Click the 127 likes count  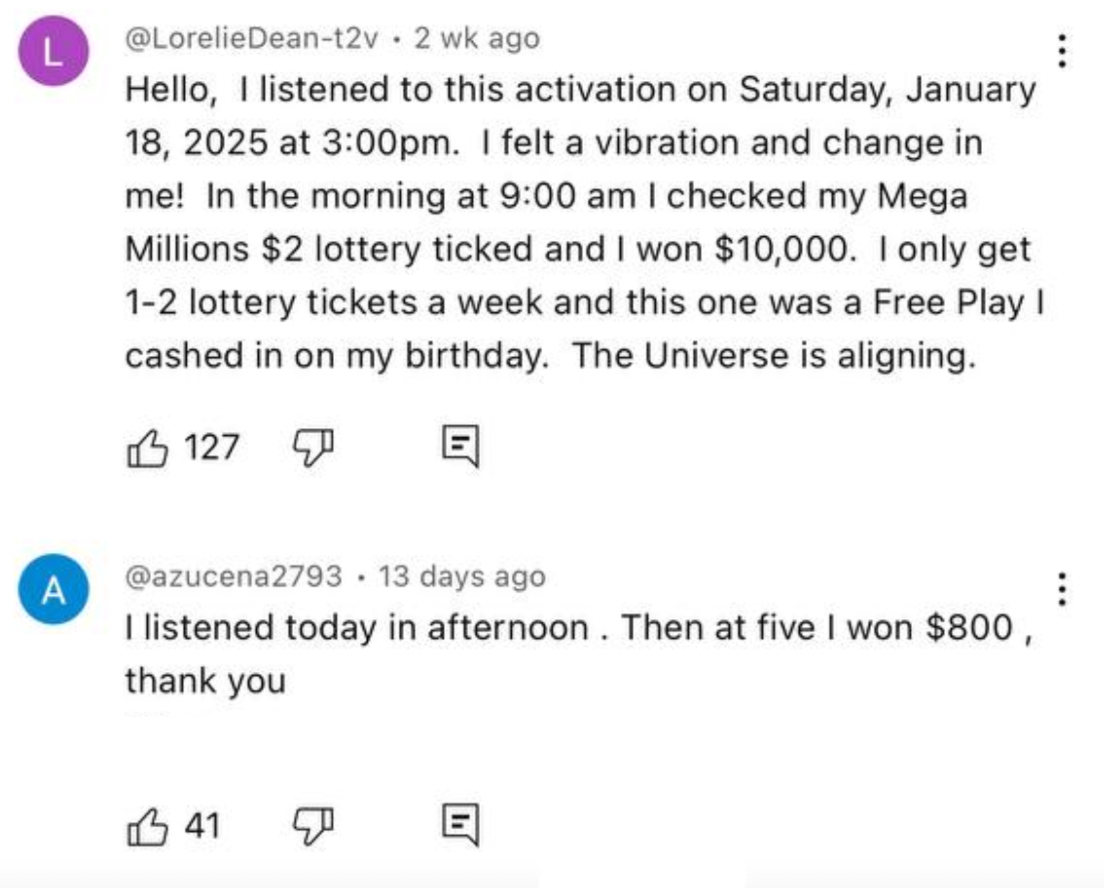coord(212,446)
